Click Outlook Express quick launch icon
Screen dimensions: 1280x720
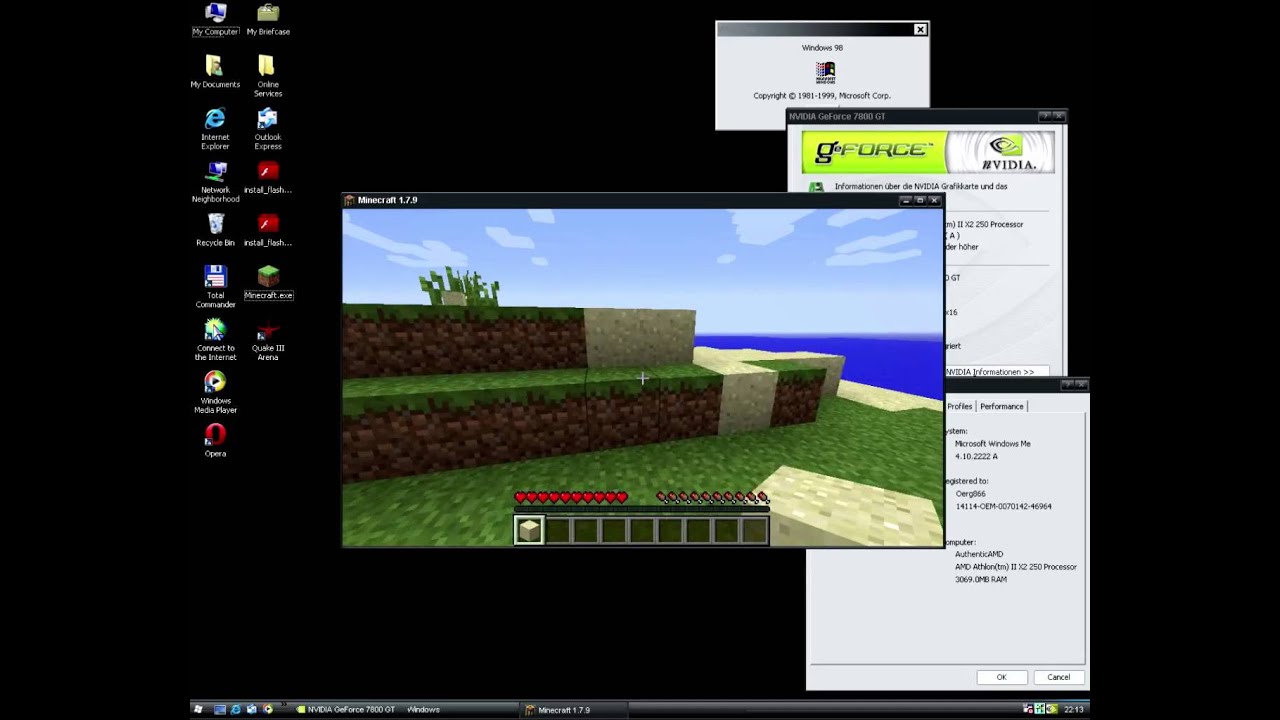[252, 709]
